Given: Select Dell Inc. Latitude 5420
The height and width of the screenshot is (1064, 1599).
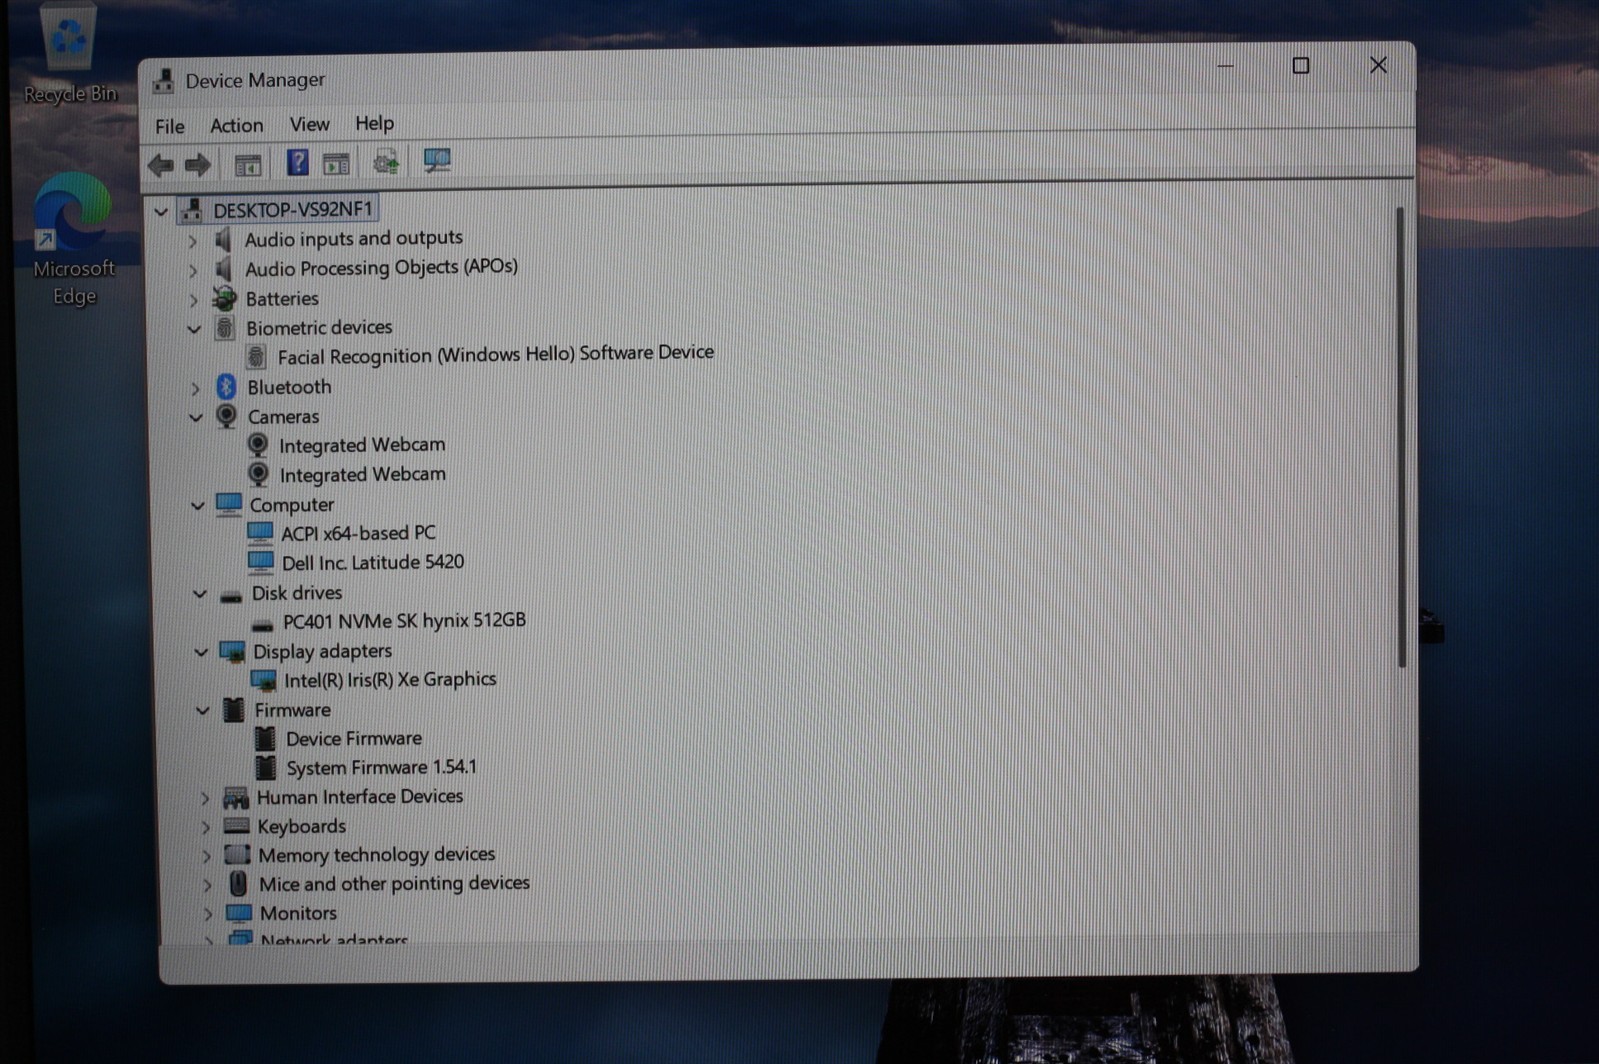Looking at the screenshot, I should [x=373, y=563].
